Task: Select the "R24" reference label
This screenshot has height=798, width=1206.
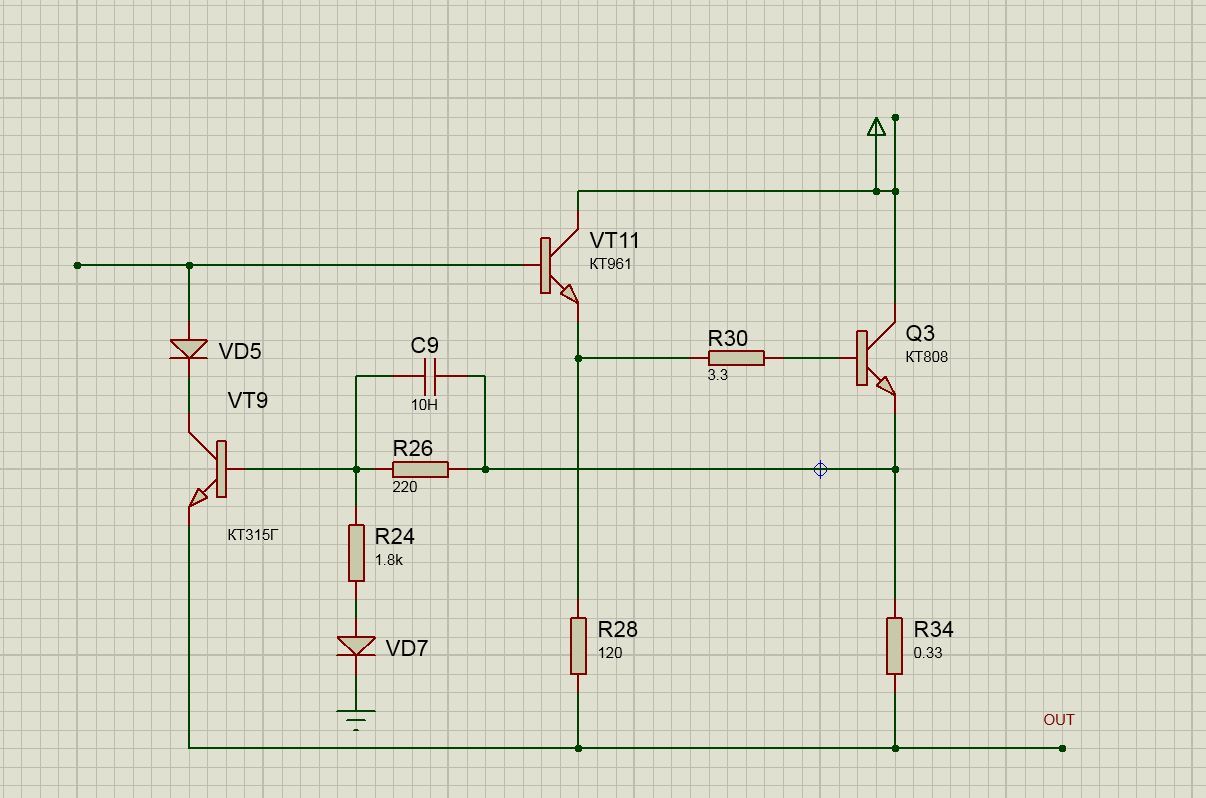Action: point(395,536)
